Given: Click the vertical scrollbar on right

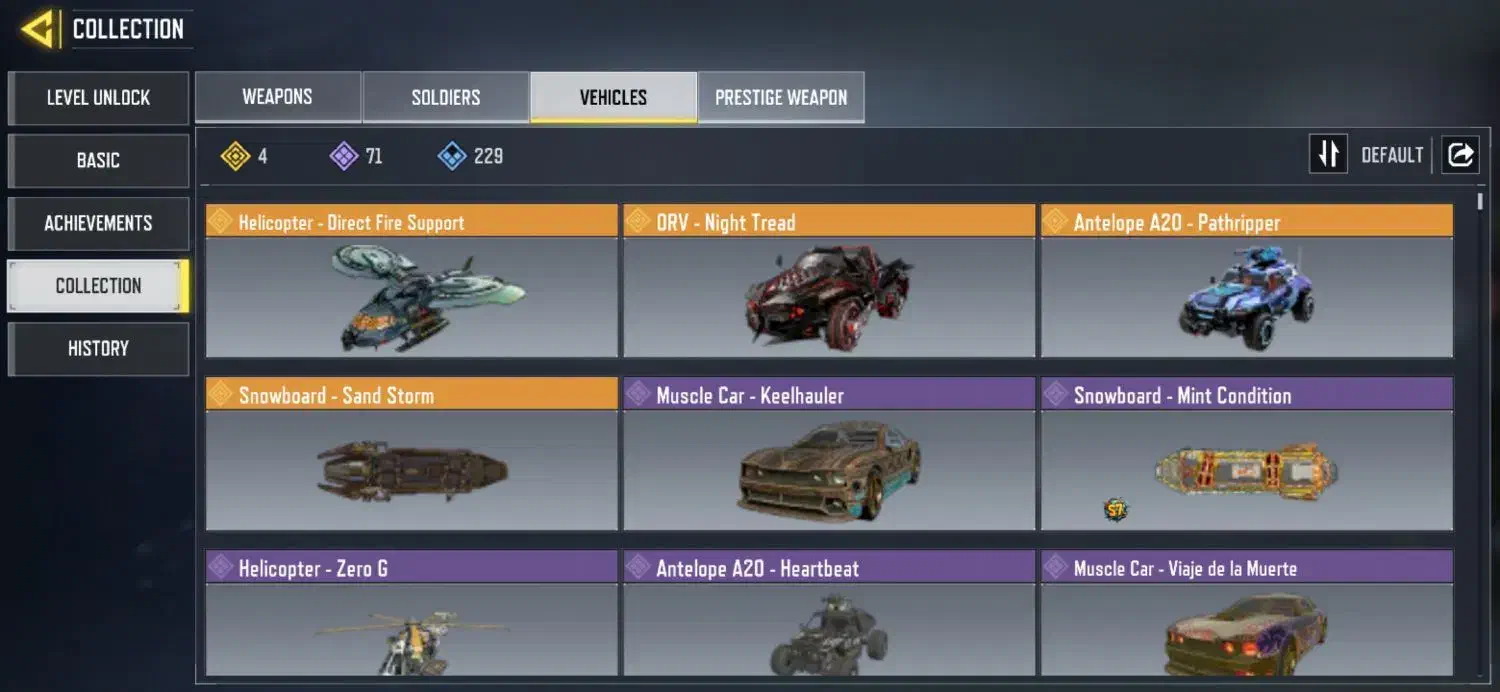Looking at the screenshot, I should [x=1481, y=202].
